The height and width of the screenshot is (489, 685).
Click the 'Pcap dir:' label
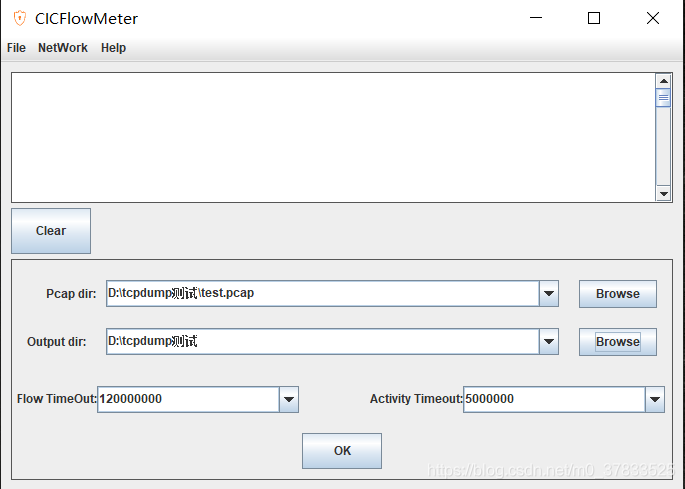coord(71,294)
